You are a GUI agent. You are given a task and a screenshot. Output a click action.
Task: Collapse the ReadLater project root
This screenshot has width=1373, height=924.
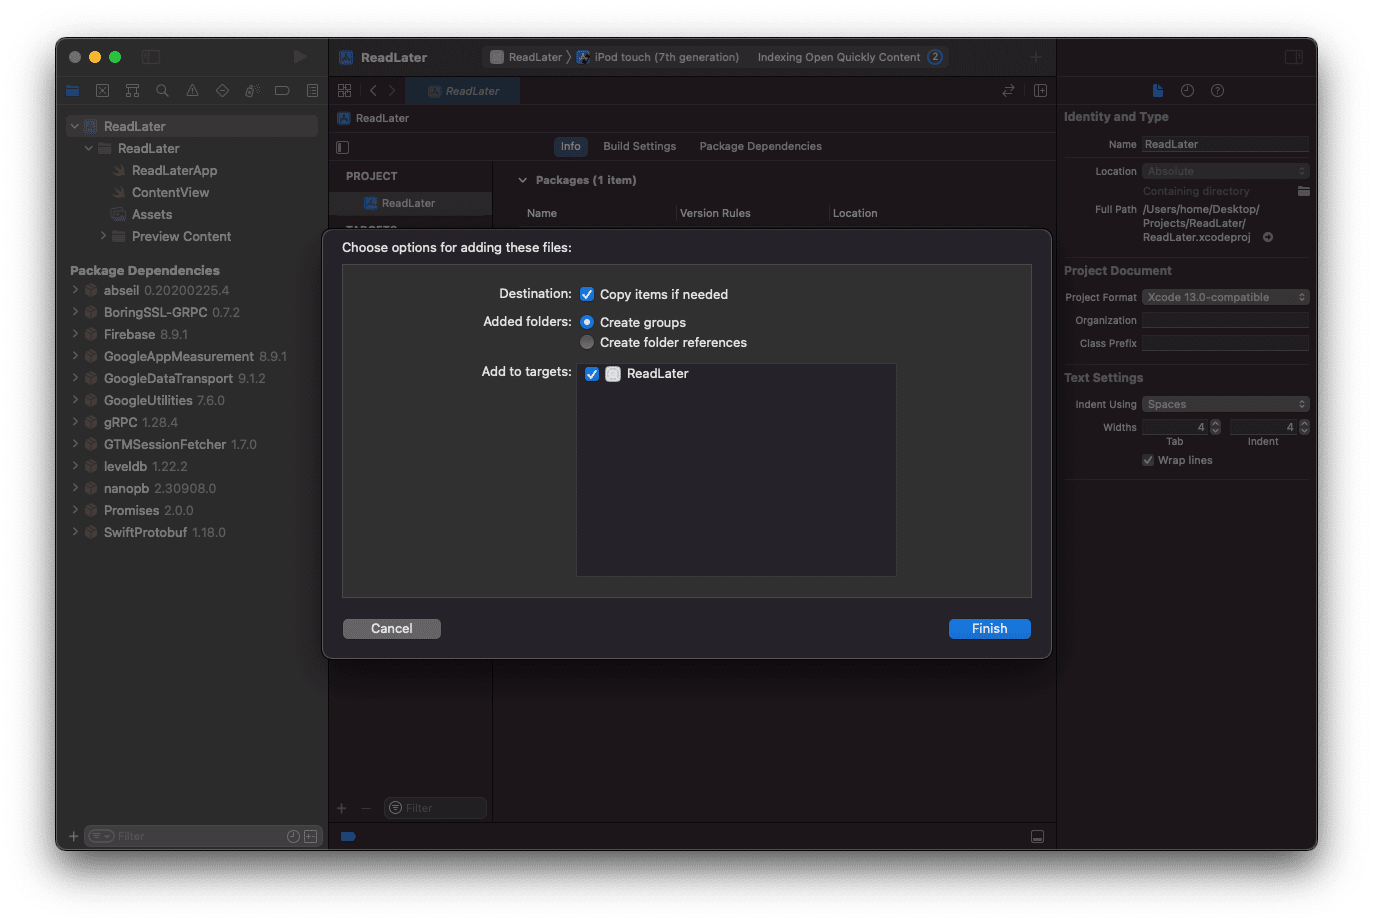coord(74,126)
